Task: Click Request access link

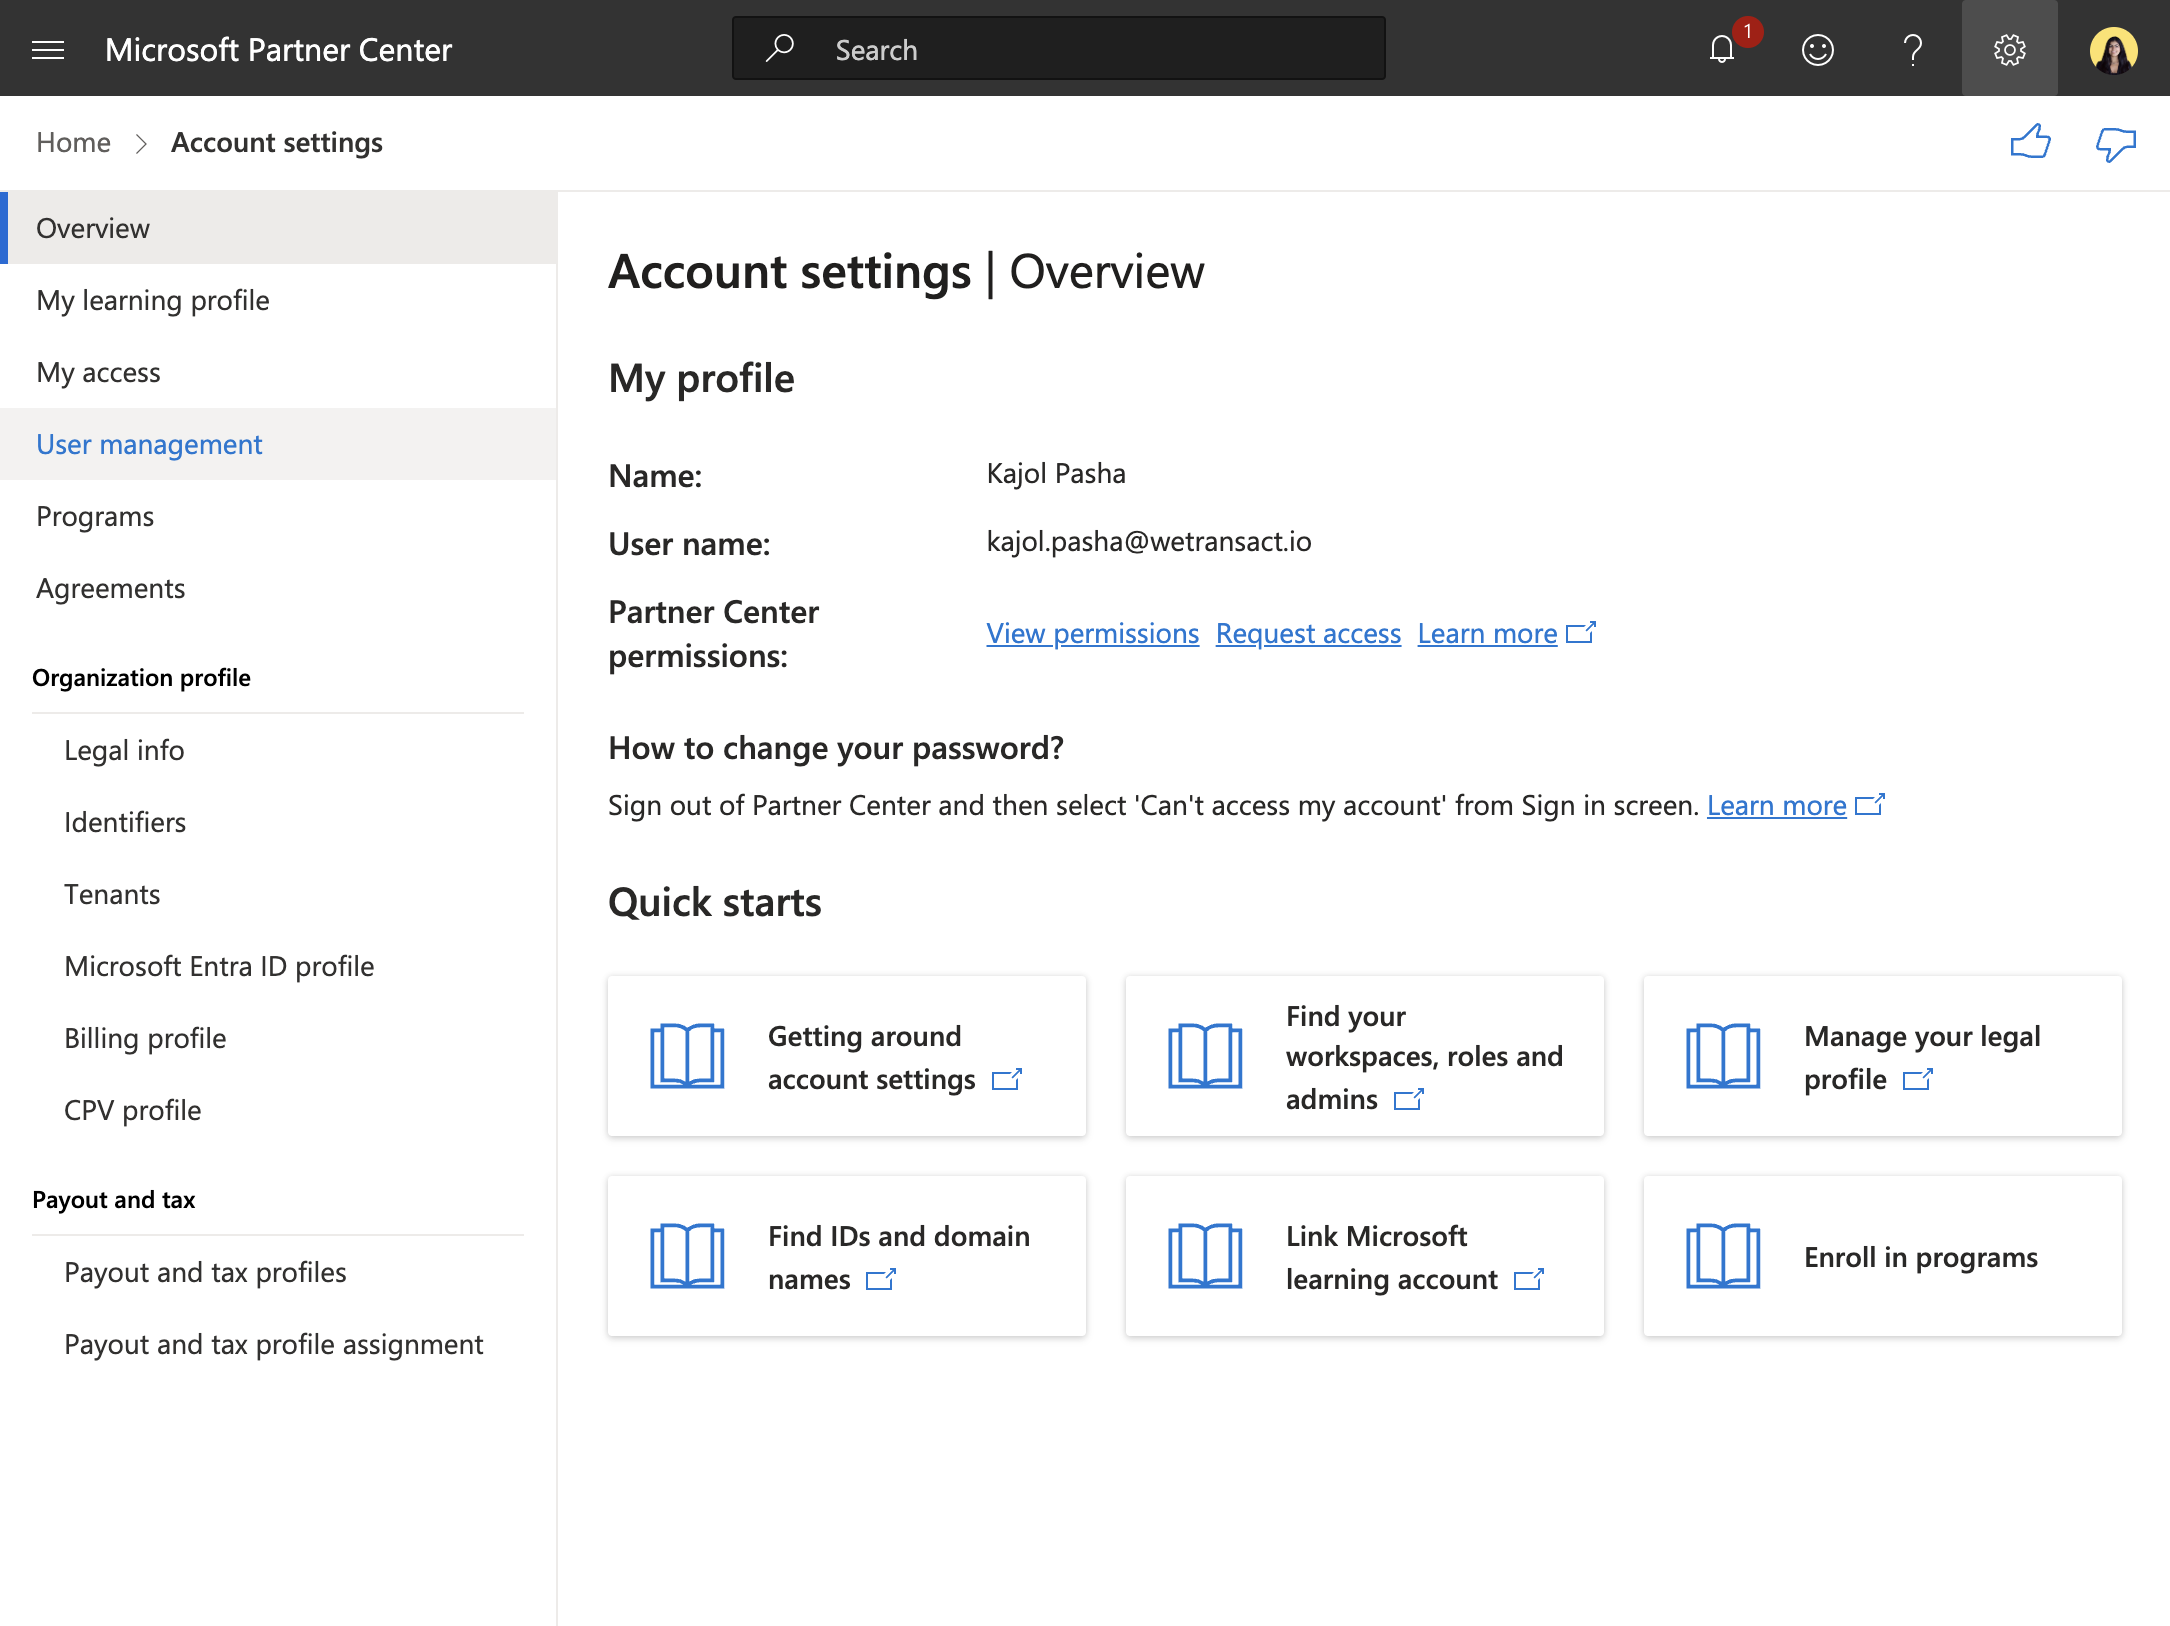Action: 1308,633
